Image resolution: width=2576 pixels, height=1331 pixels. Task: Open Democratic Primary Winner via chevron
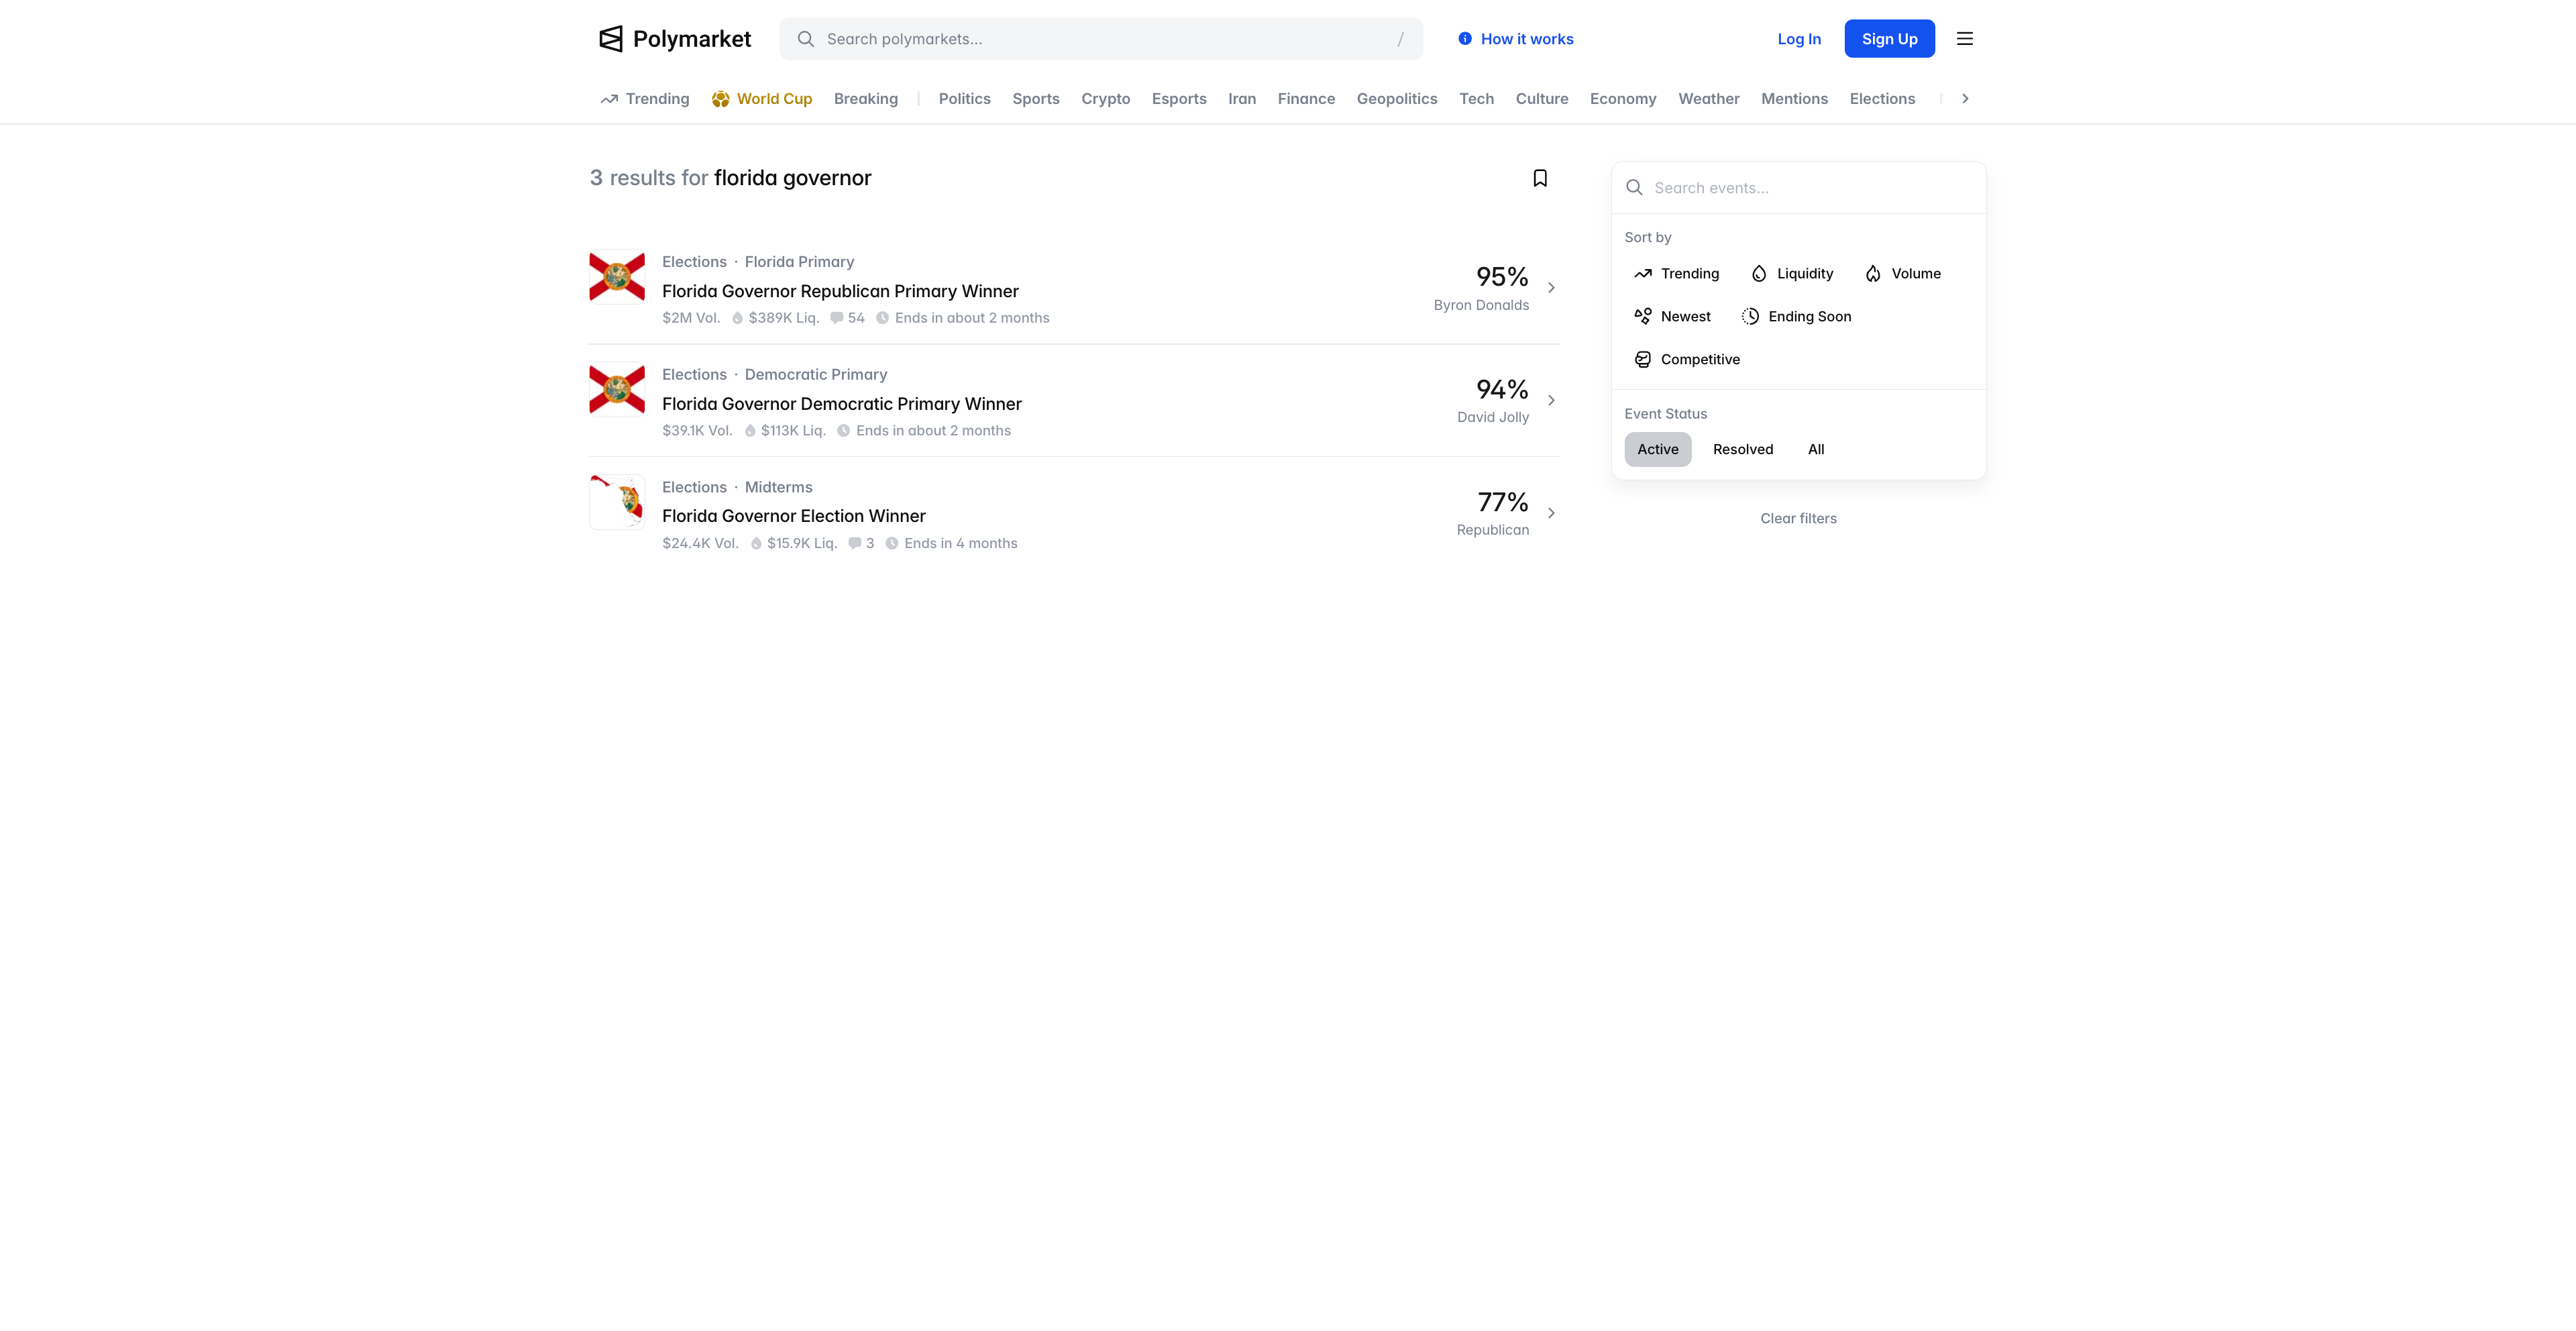point(1551,401)
